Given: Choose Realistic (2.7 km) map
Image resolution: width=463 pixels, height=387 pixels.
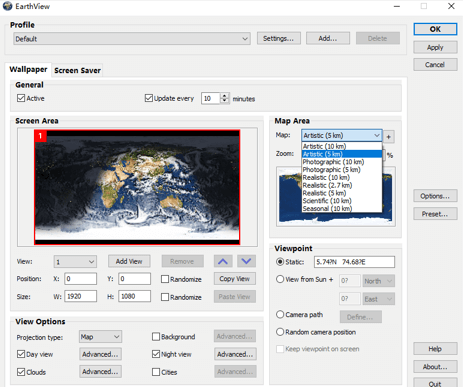Looking at the screenshot, I should 342,185.
